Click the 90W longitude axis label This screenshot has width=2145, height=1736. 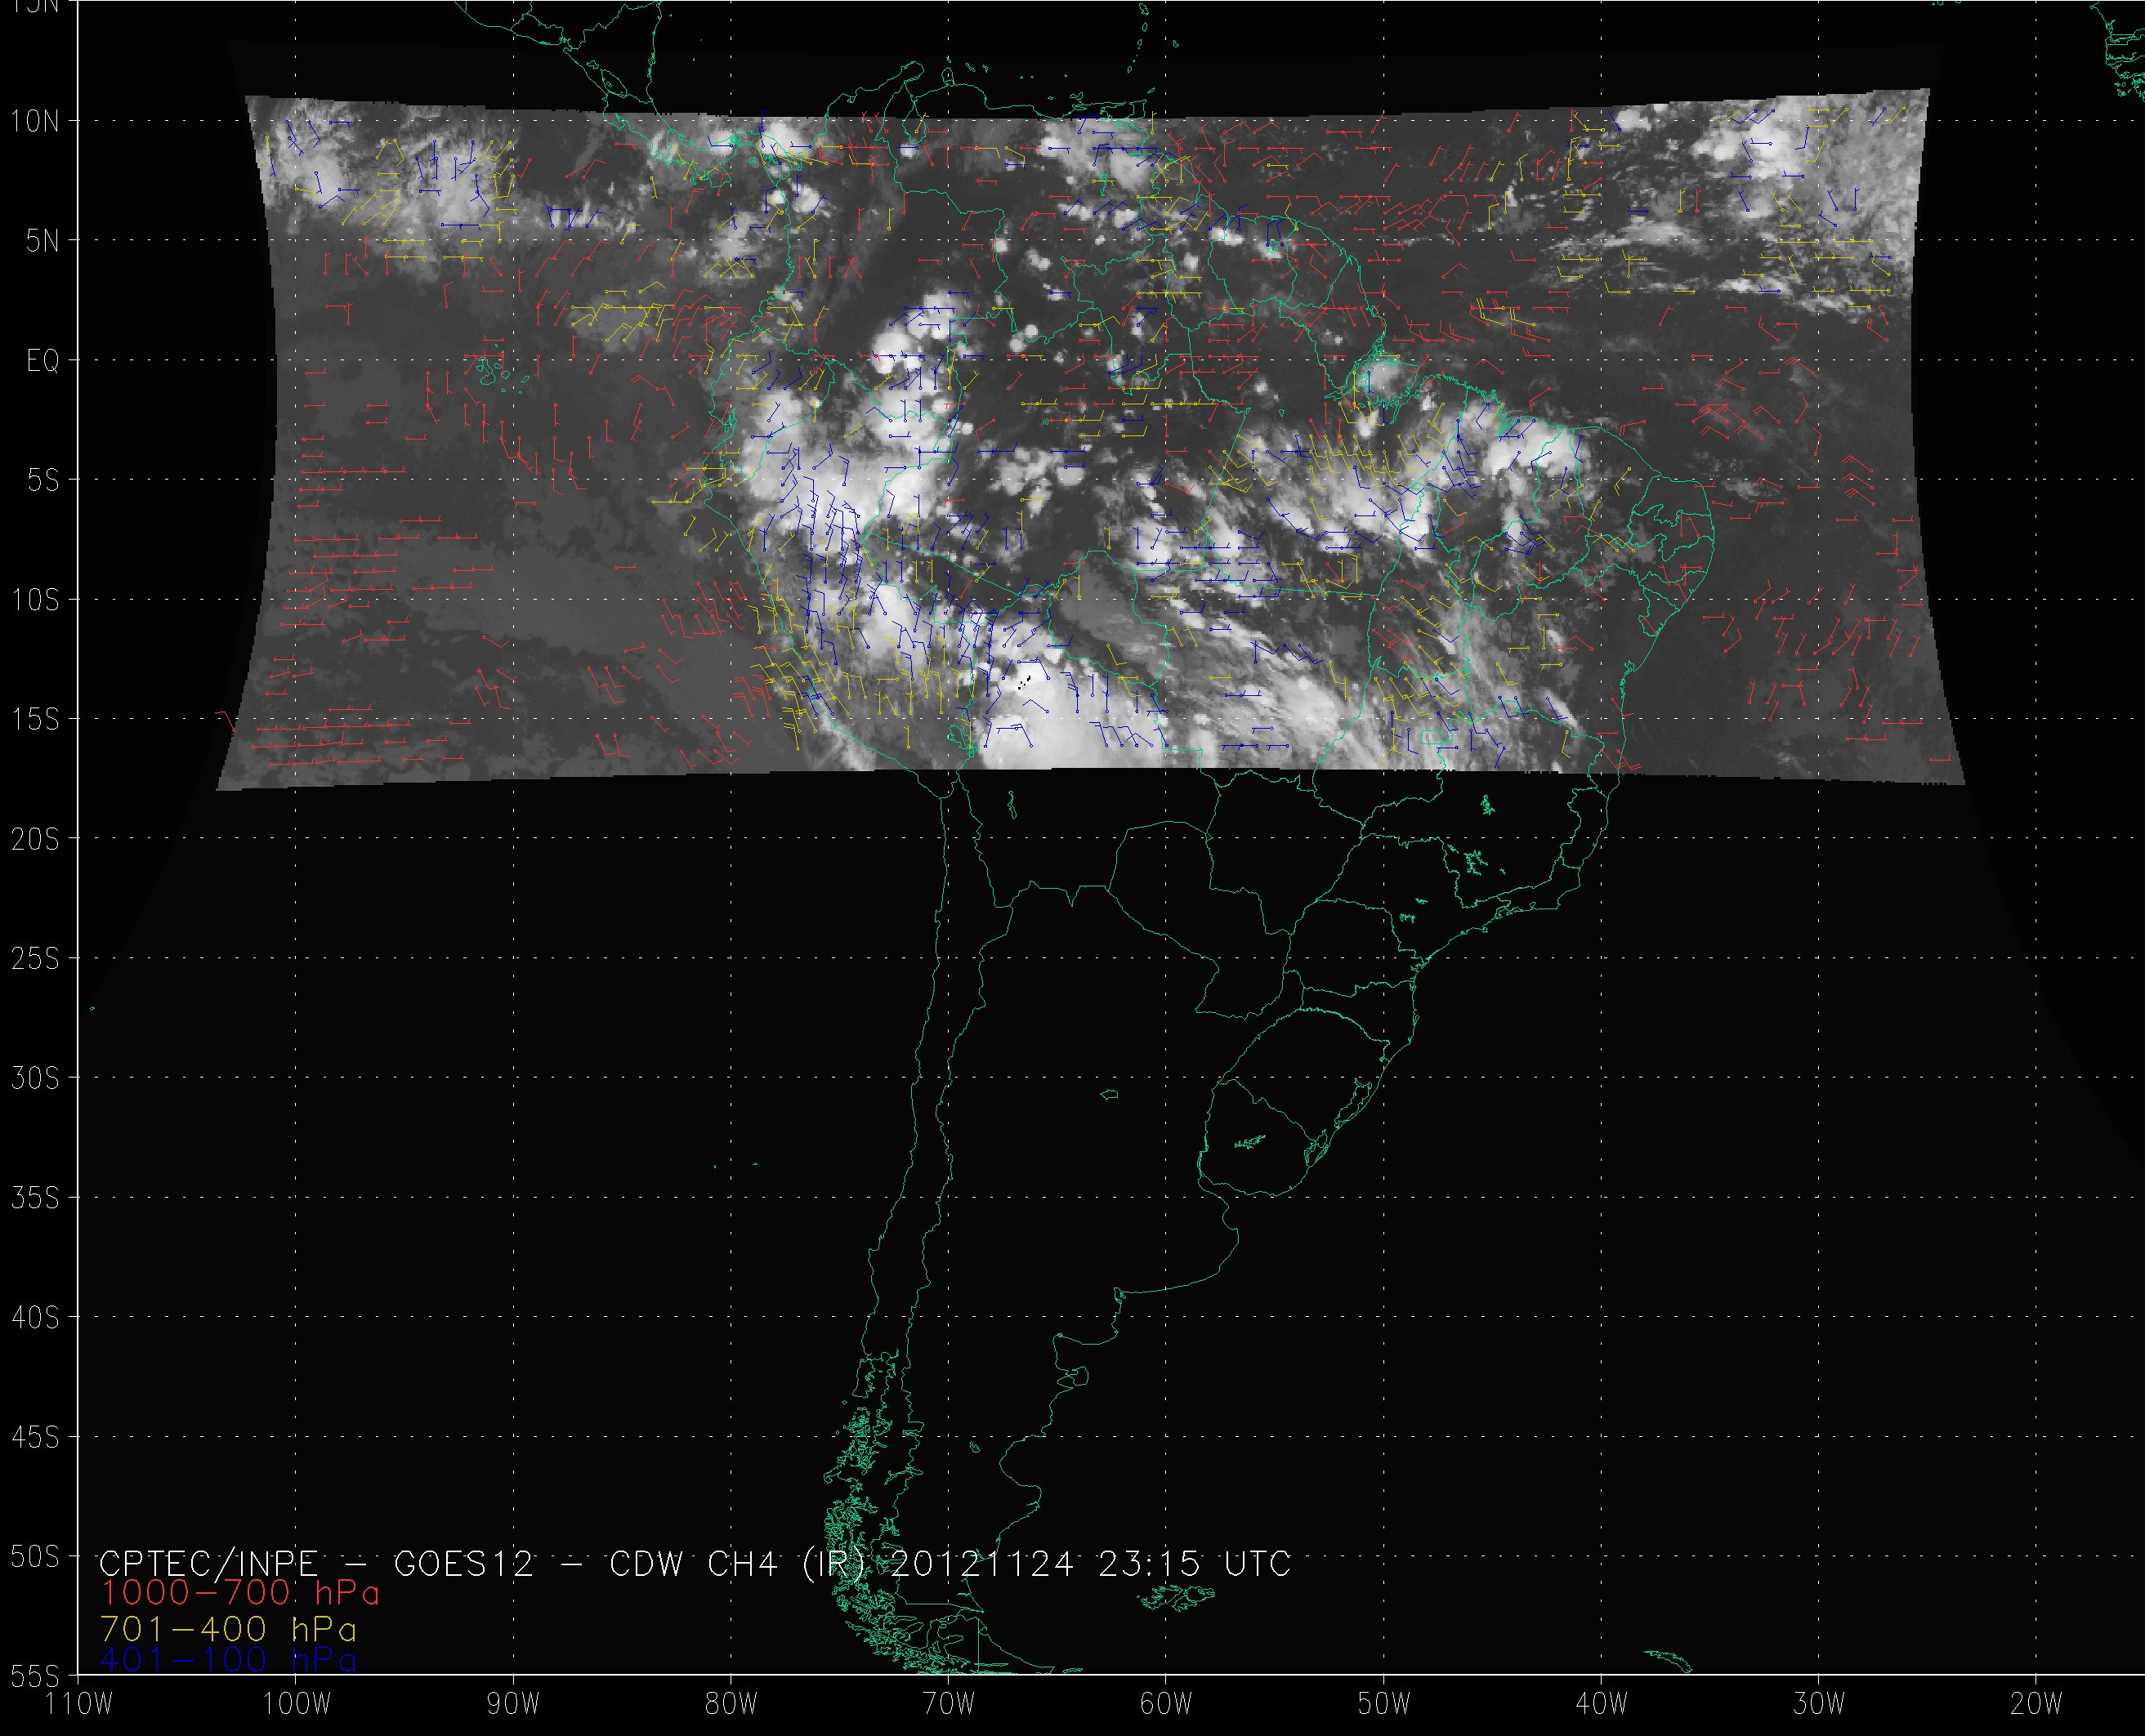click(514, 1703)
